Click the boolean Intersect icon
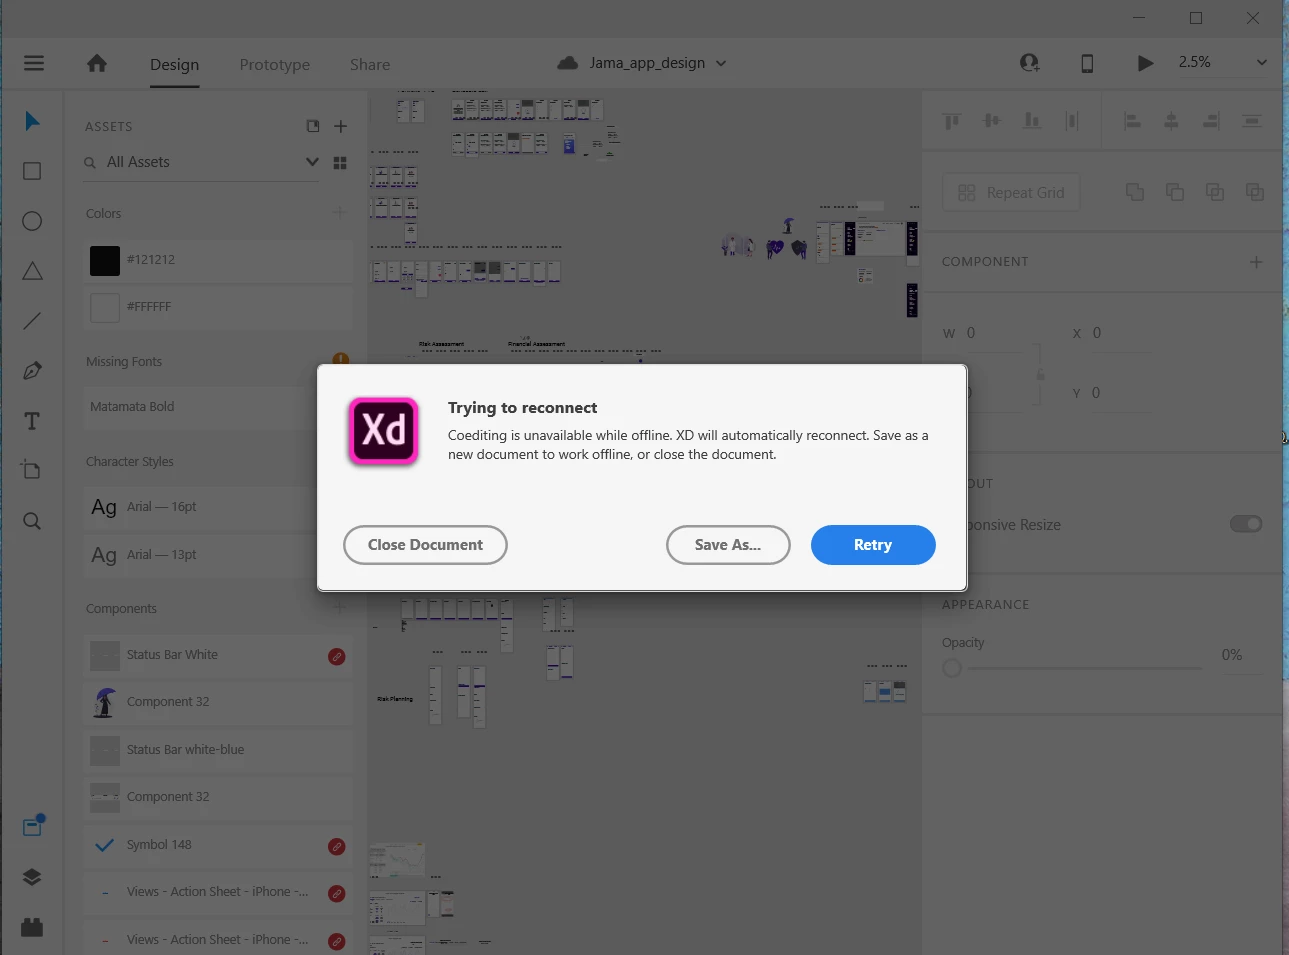Screen dimensions: 1289x955 click(x=1215, y=192)
